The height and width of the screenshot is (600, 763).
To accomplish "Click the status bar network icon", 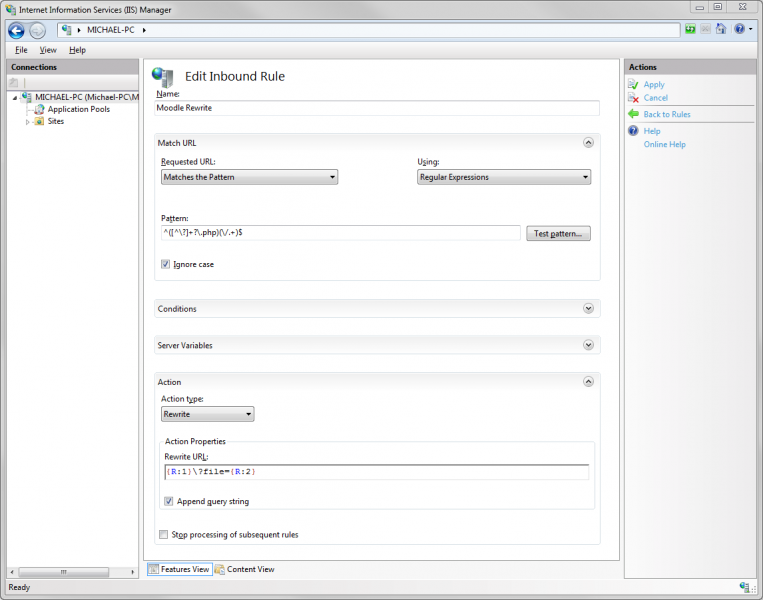I will 745,587.
